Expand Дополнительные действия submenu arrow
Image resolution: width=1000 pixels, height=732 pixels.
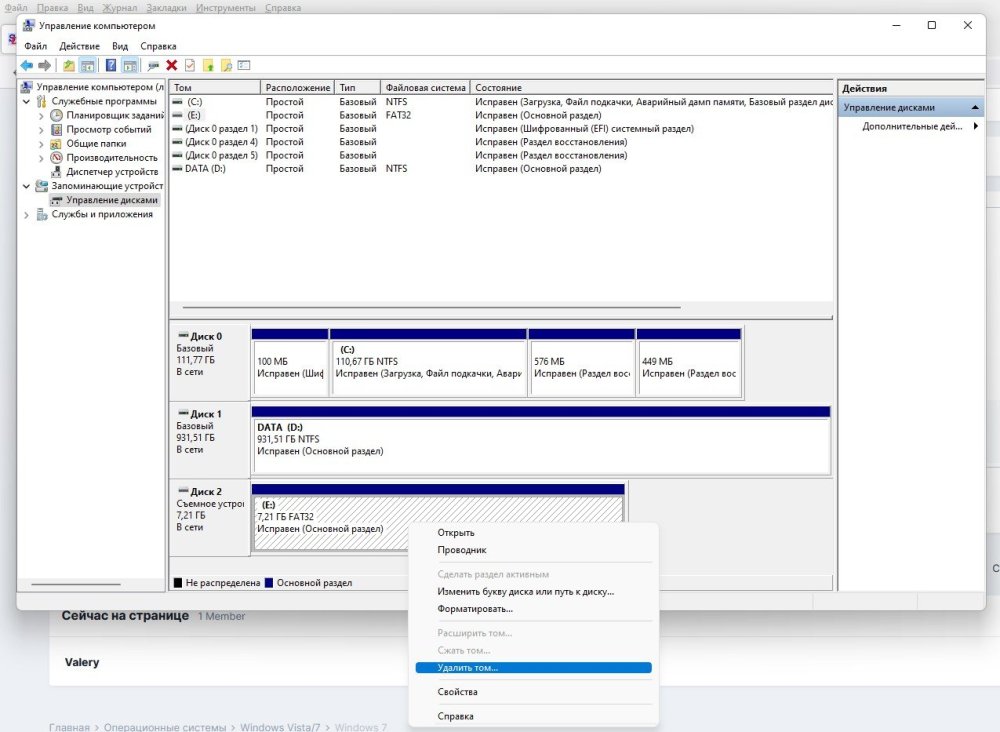(976, 127)
